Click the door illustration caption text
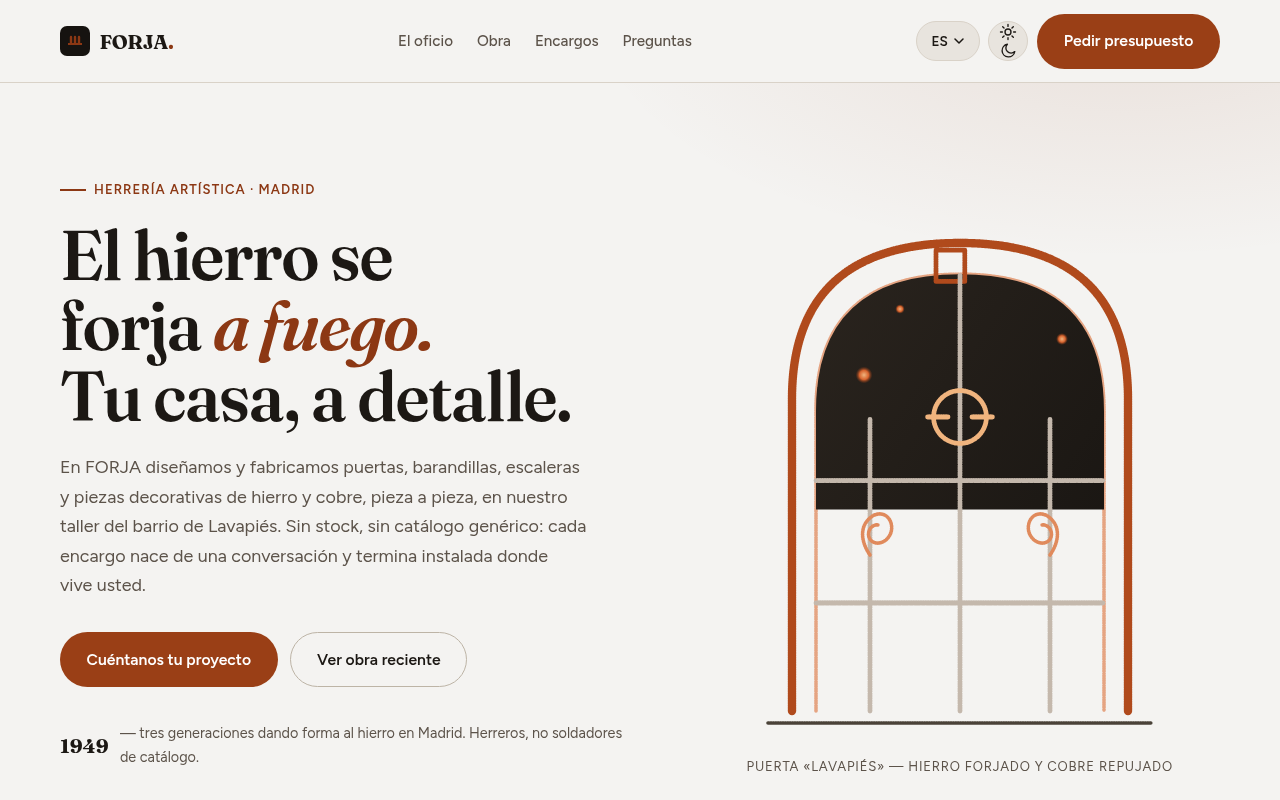1280x800 pixels. coord(959,766)
